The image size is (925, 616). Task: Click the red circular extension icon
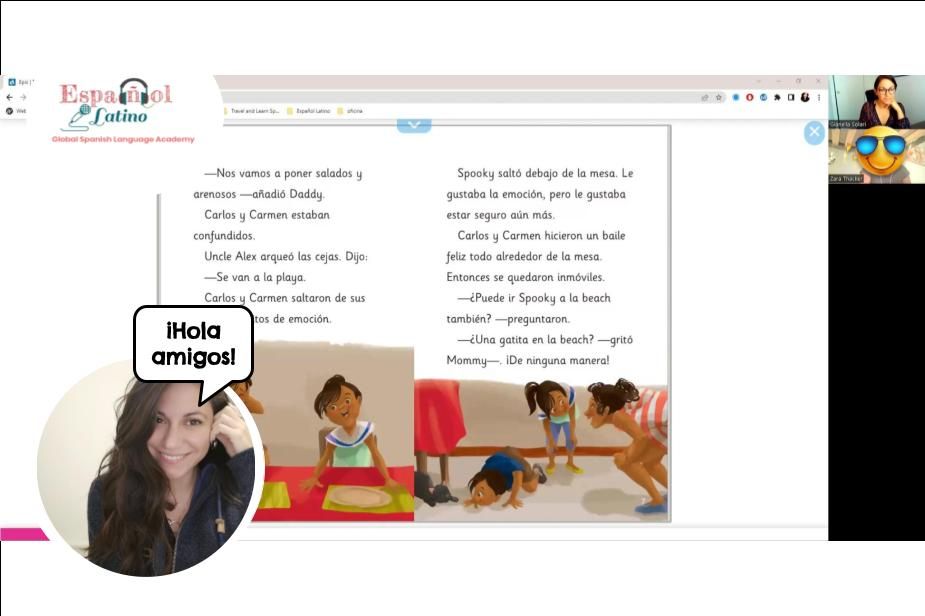coord(750,97)
